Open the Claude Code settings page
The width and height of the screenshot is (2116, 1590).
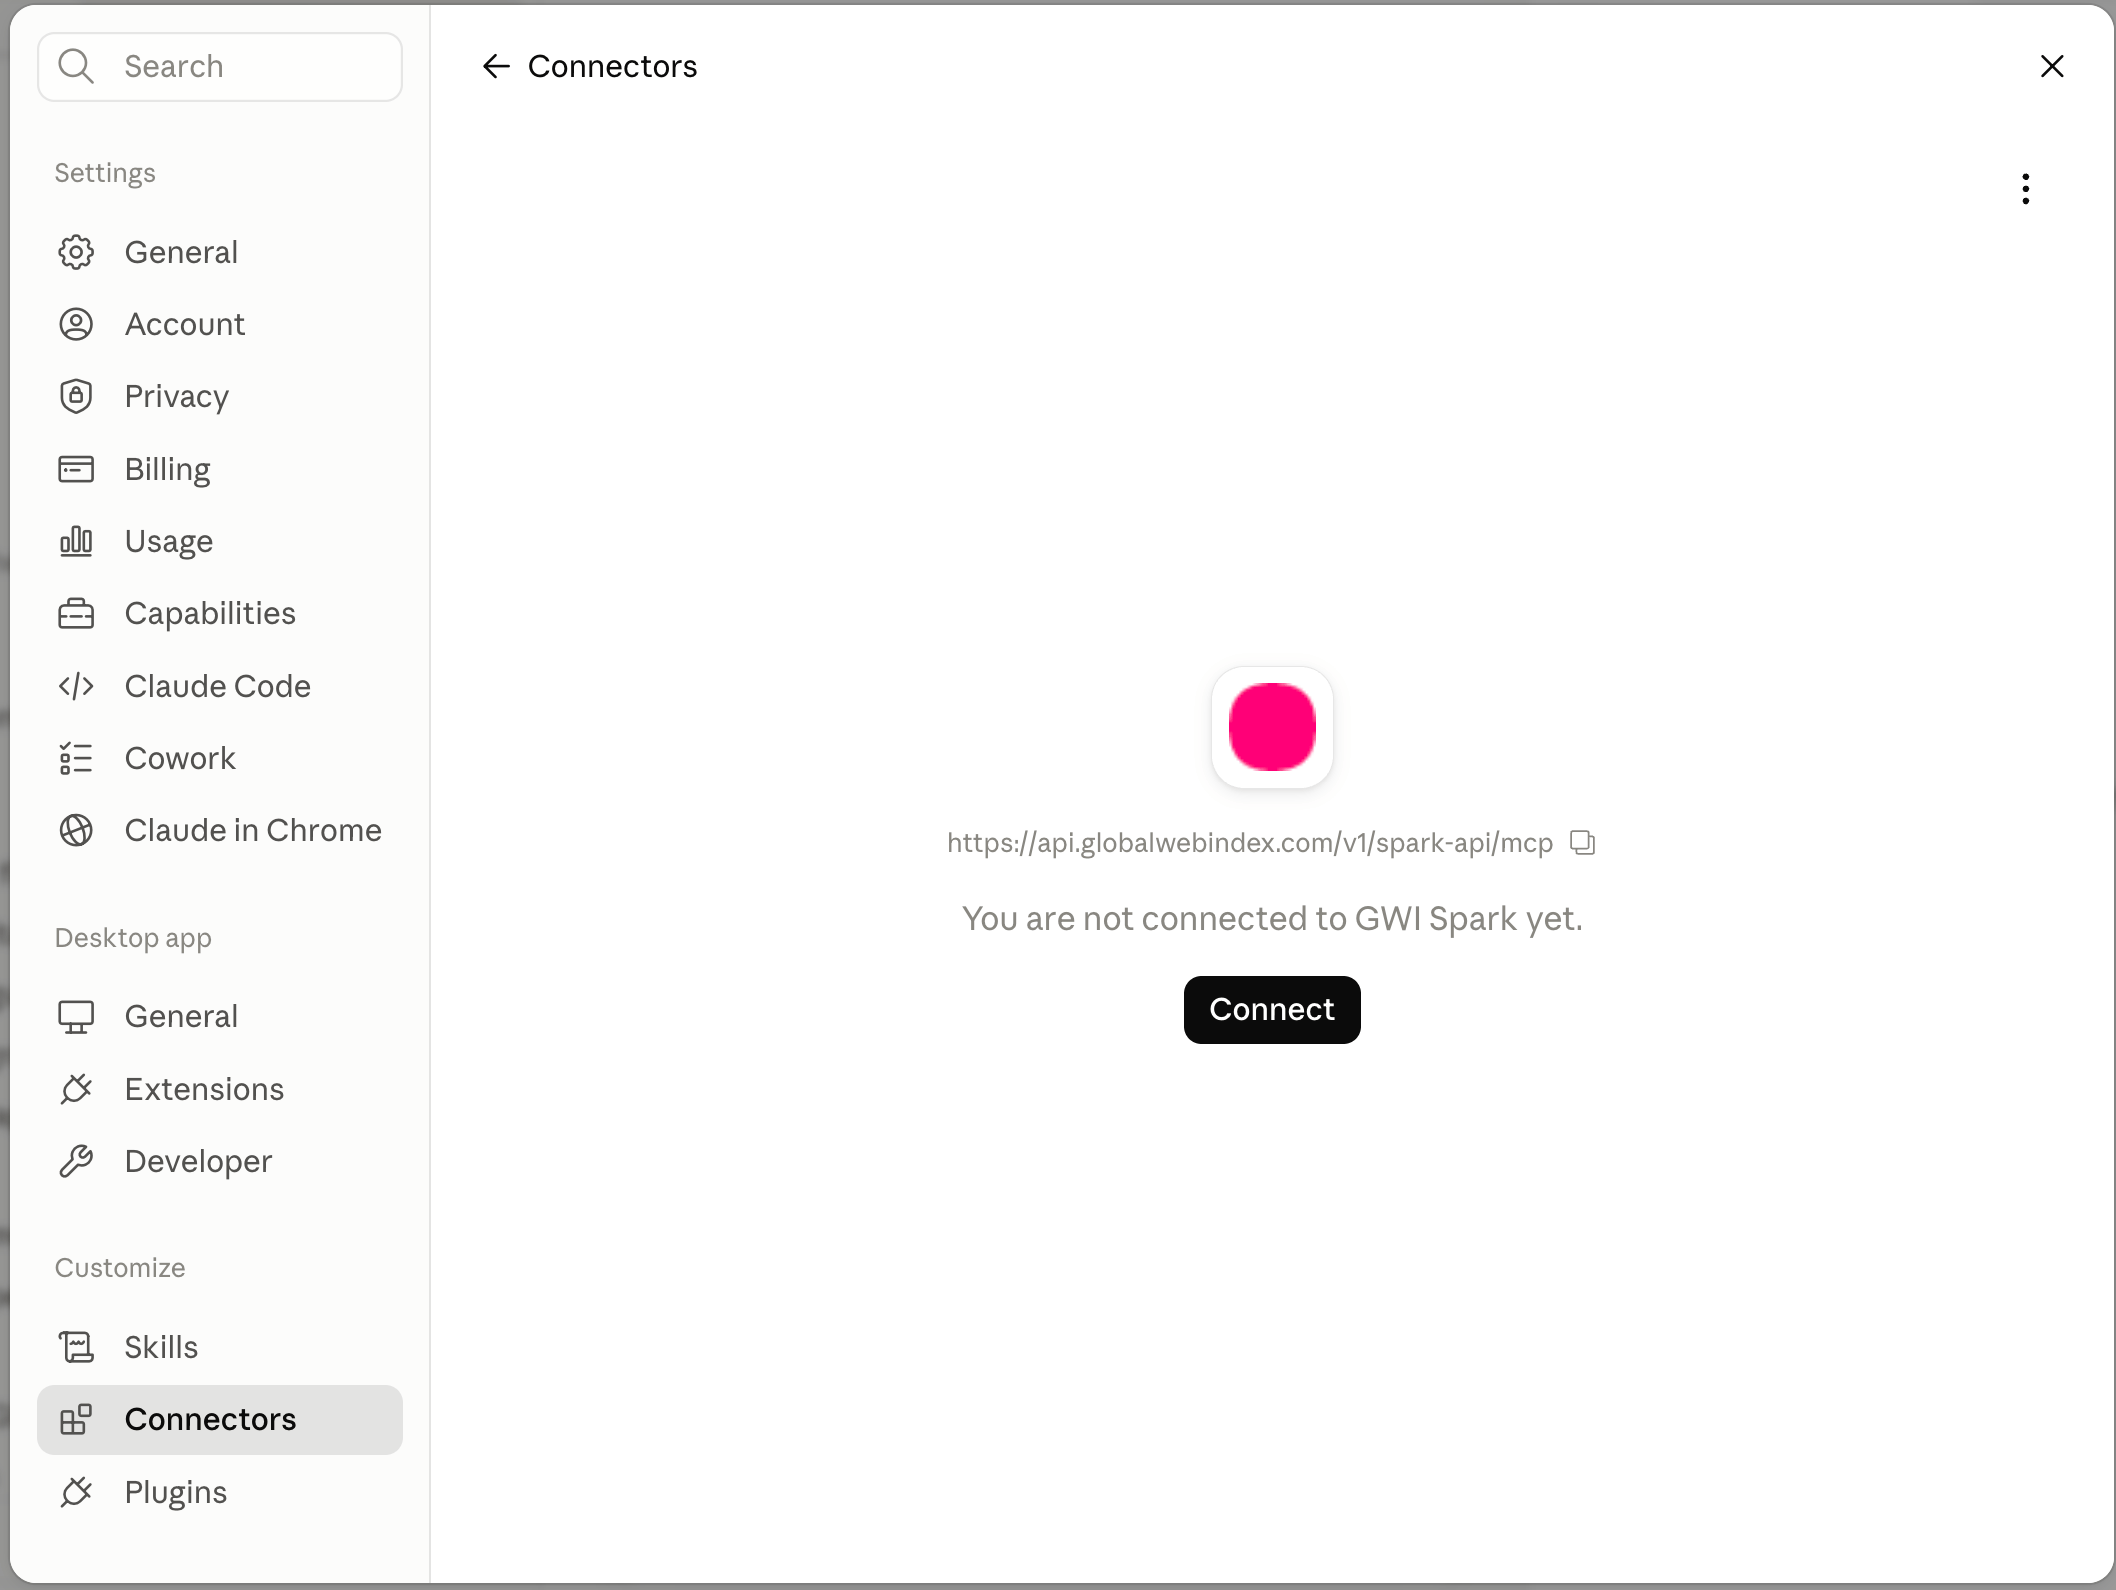click(220, 686)
